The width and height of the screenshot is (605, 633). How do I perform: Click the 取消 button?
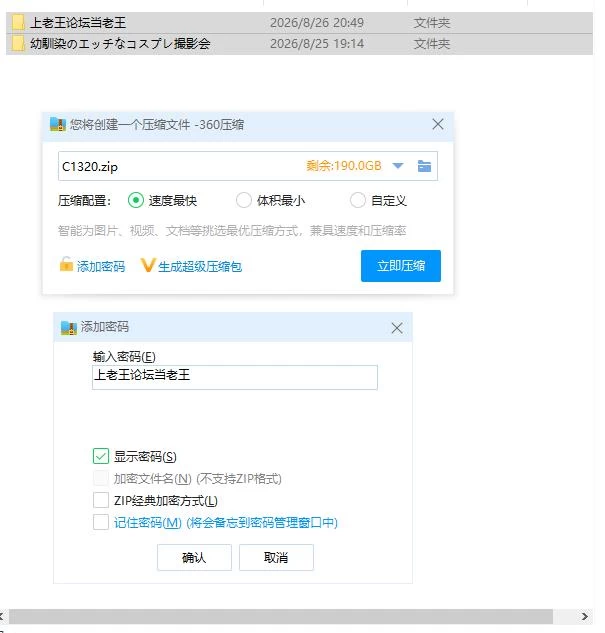coord(276,558)
